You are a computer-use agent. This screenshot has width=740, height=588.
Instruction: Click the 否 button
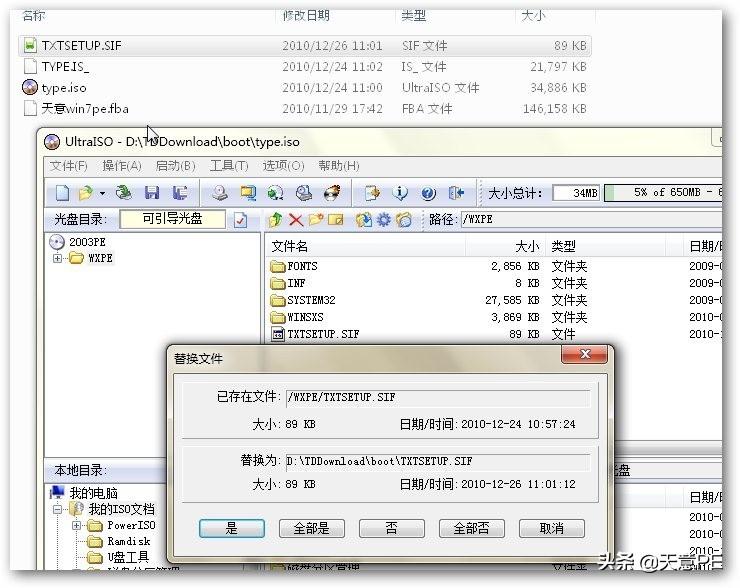point(392,528)
